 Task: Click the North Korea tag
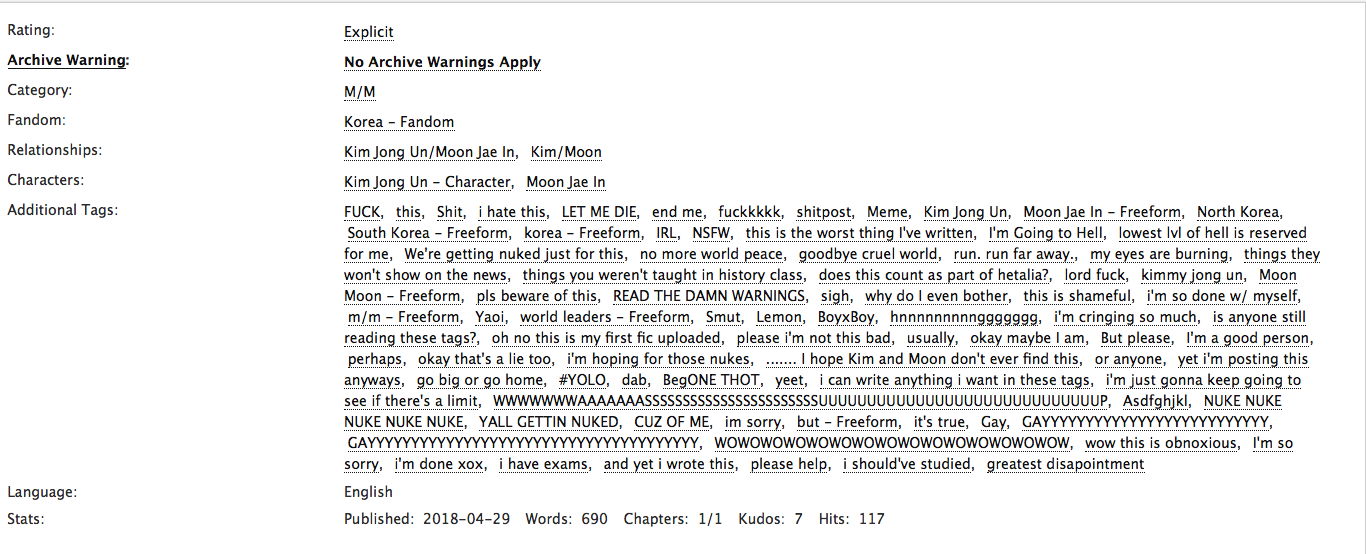1239,212
